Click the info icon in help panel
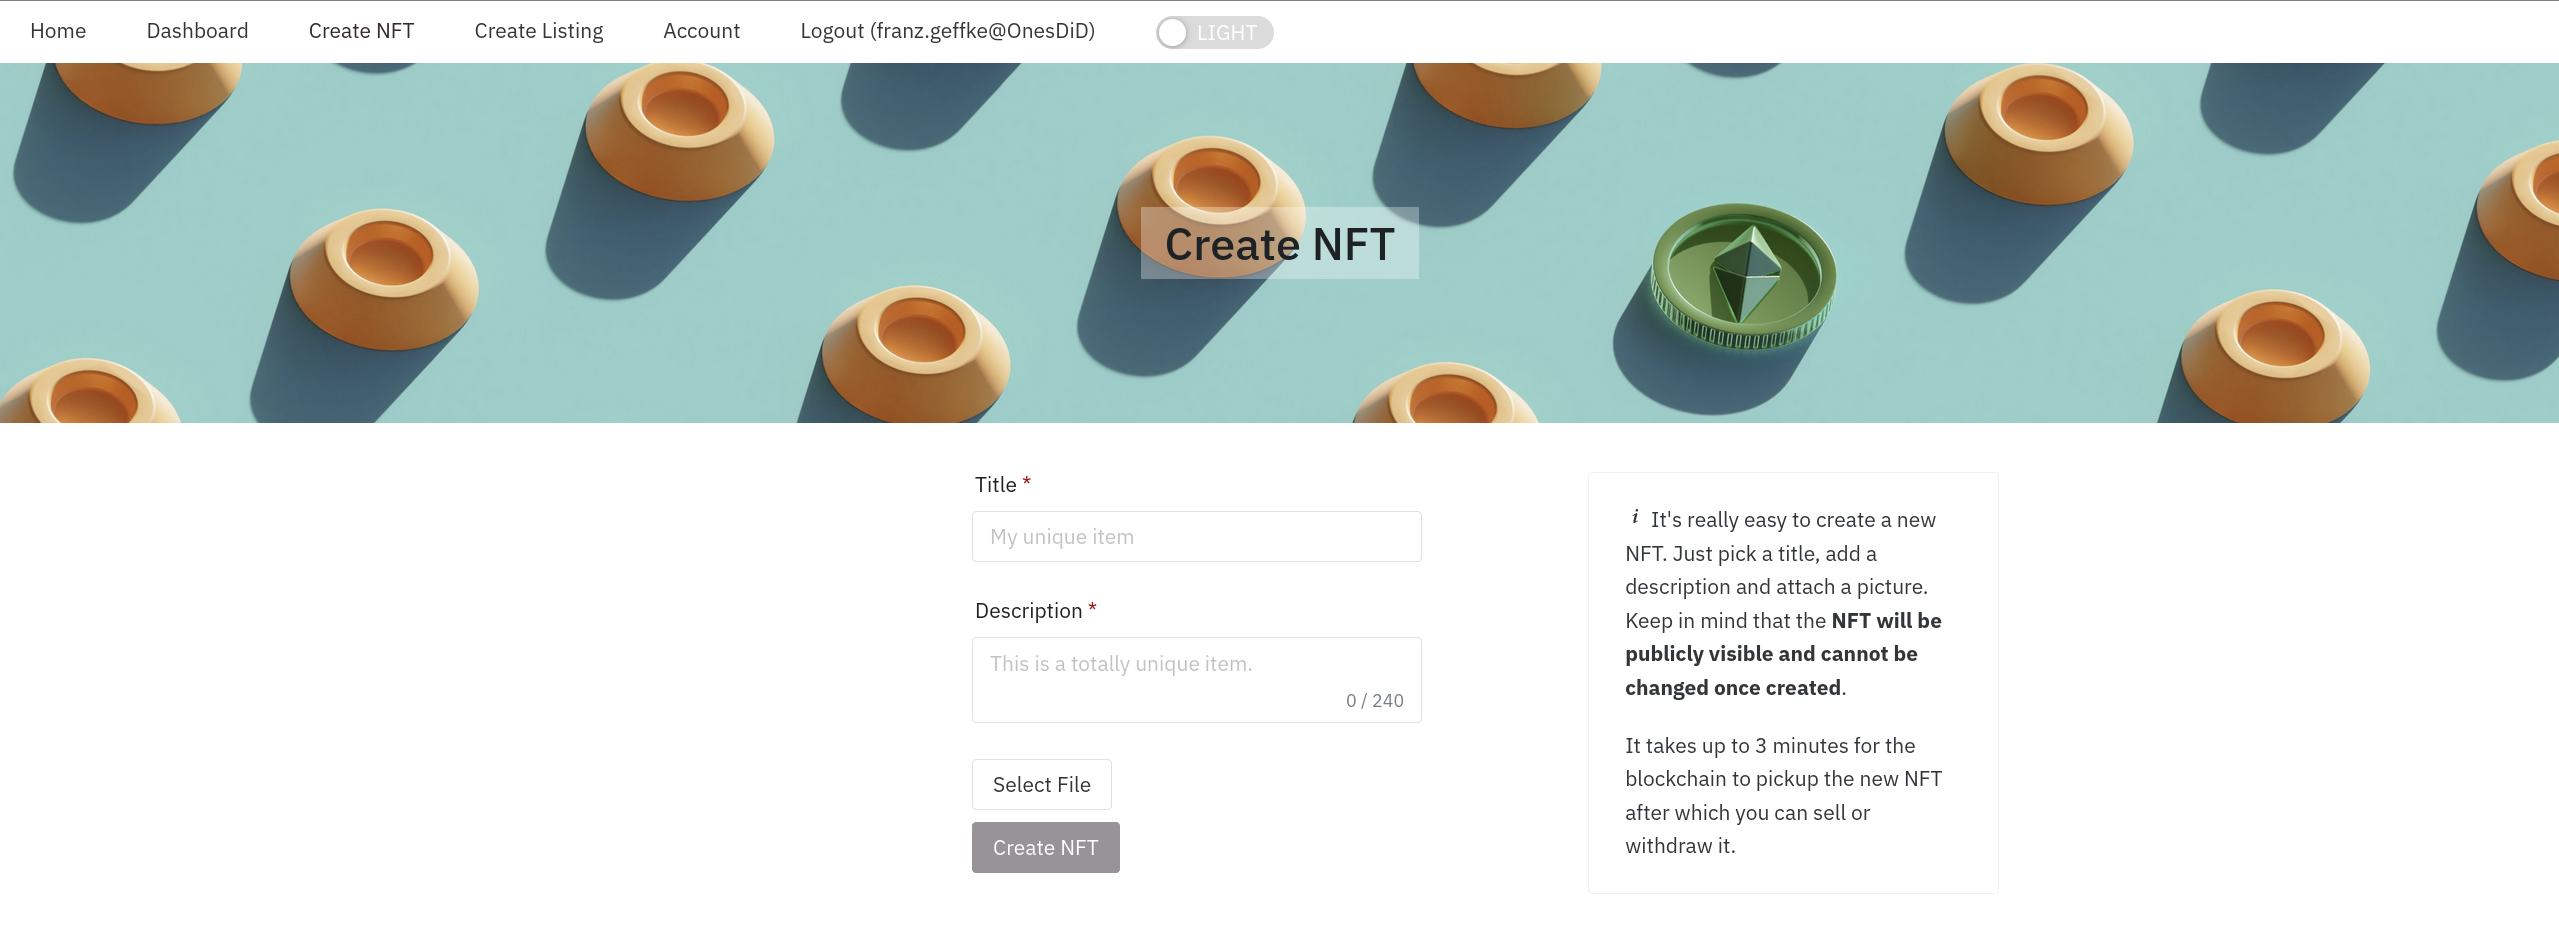This screenshot has height=936, width=2559. (x=1635, y=517)
